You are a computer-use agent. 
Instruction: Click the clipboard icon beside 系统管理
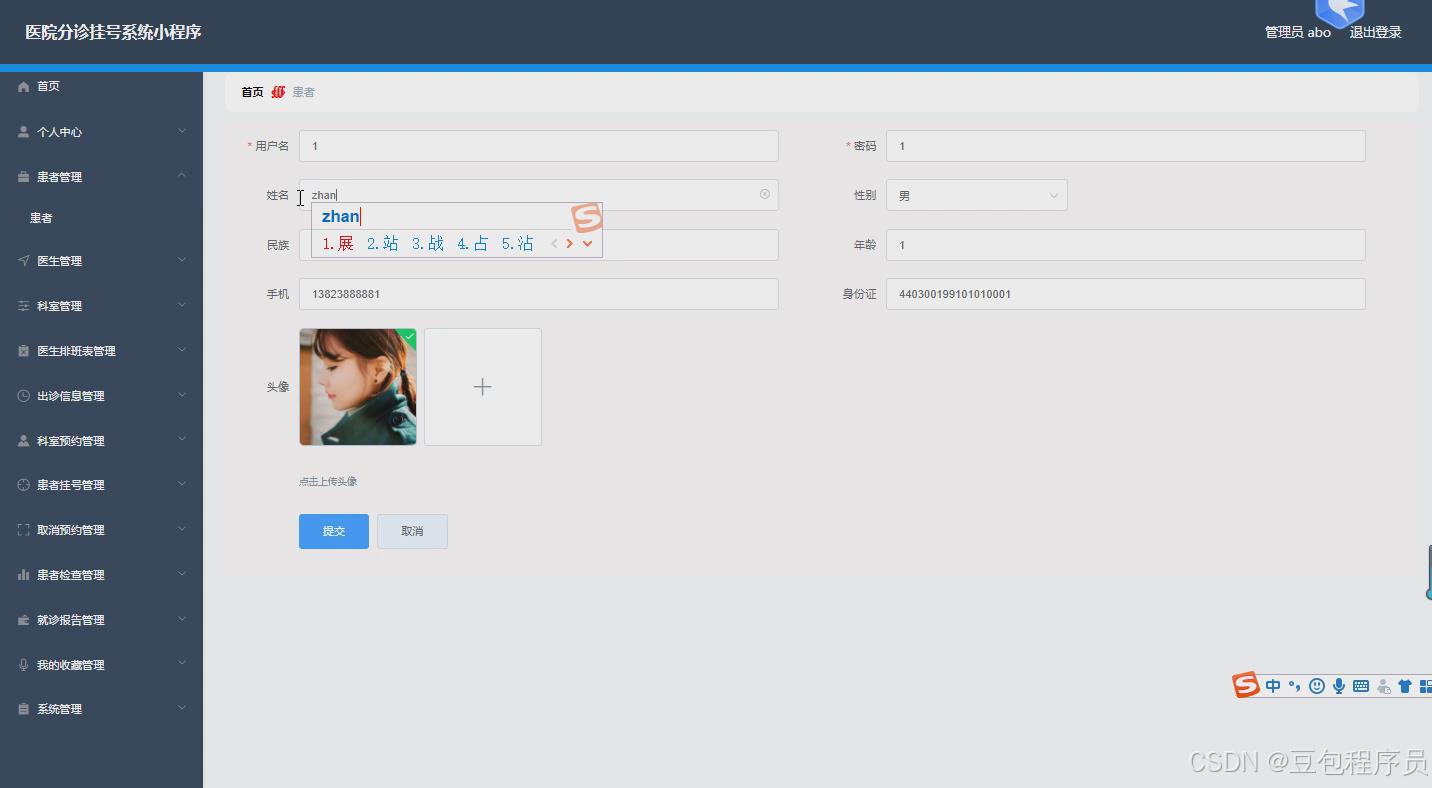[24, 709]
